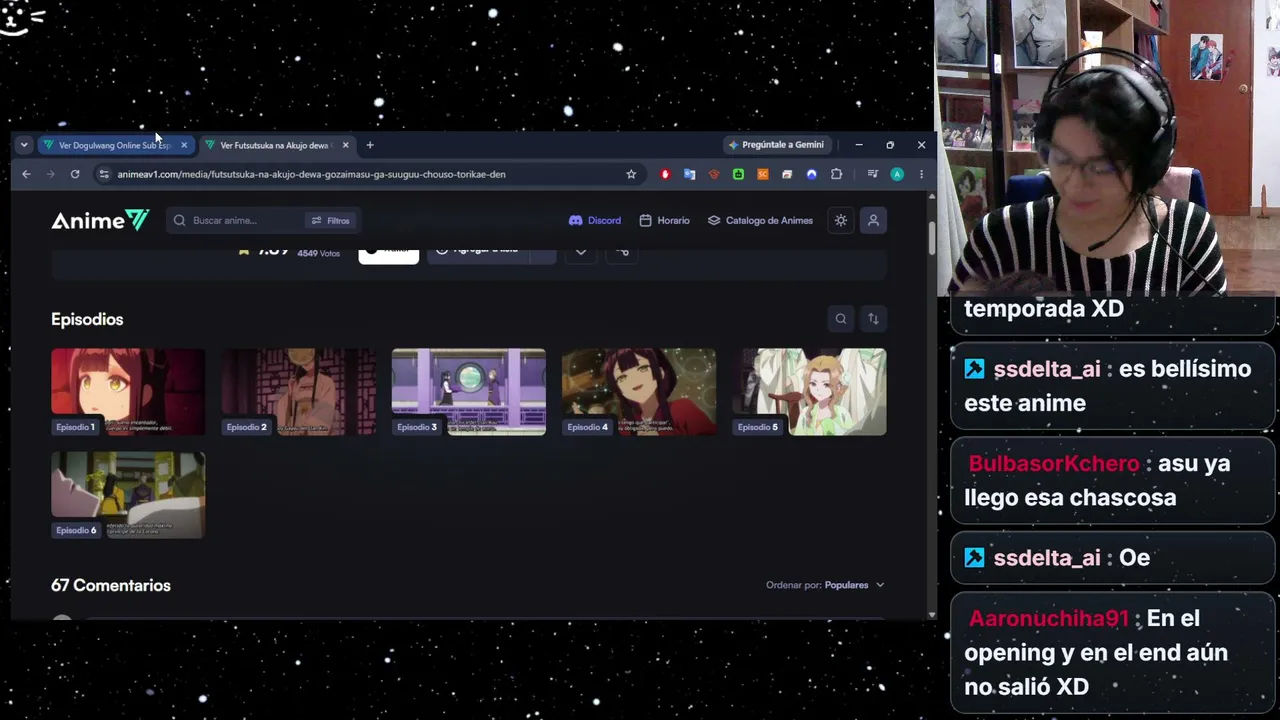Open the Extensions puzzle piece menu
Viewport: 1280px width, 720px height.
(x=836, y=174)
